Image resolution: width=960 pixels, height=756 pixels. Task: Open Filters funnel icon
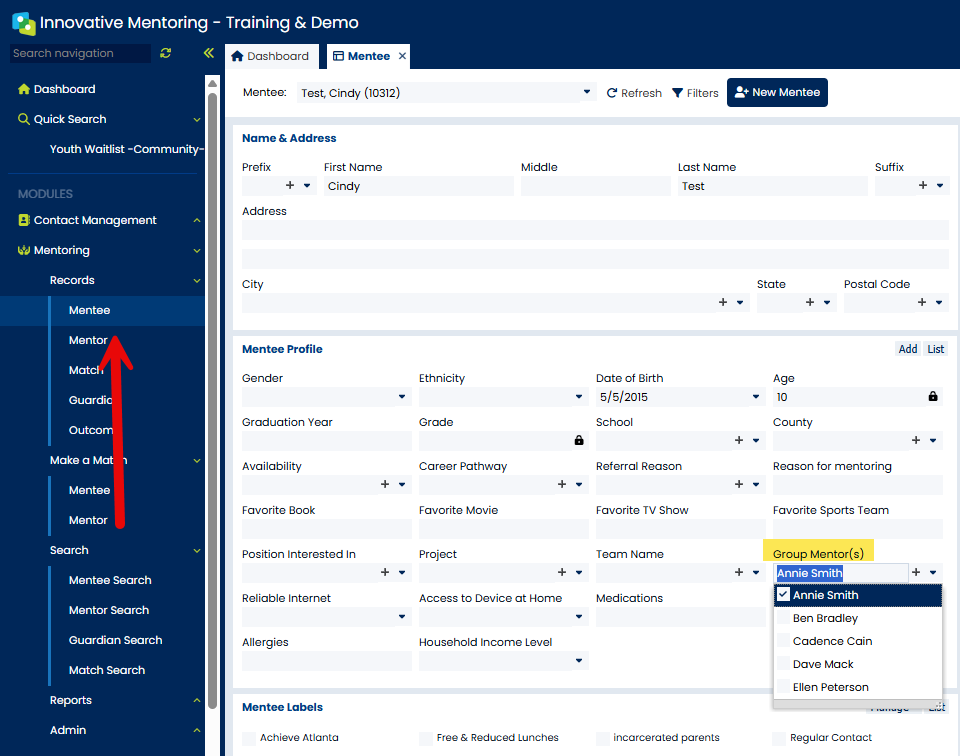tap(677, 93)
